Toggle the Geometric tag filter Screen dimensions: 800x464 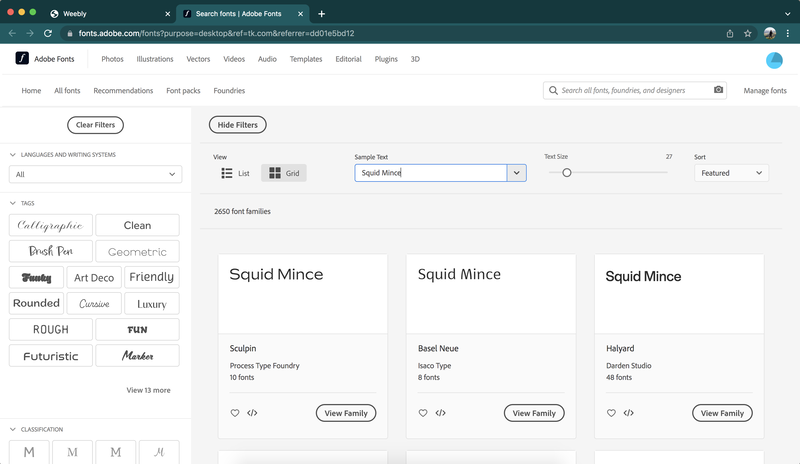click(x=137, y=251)
